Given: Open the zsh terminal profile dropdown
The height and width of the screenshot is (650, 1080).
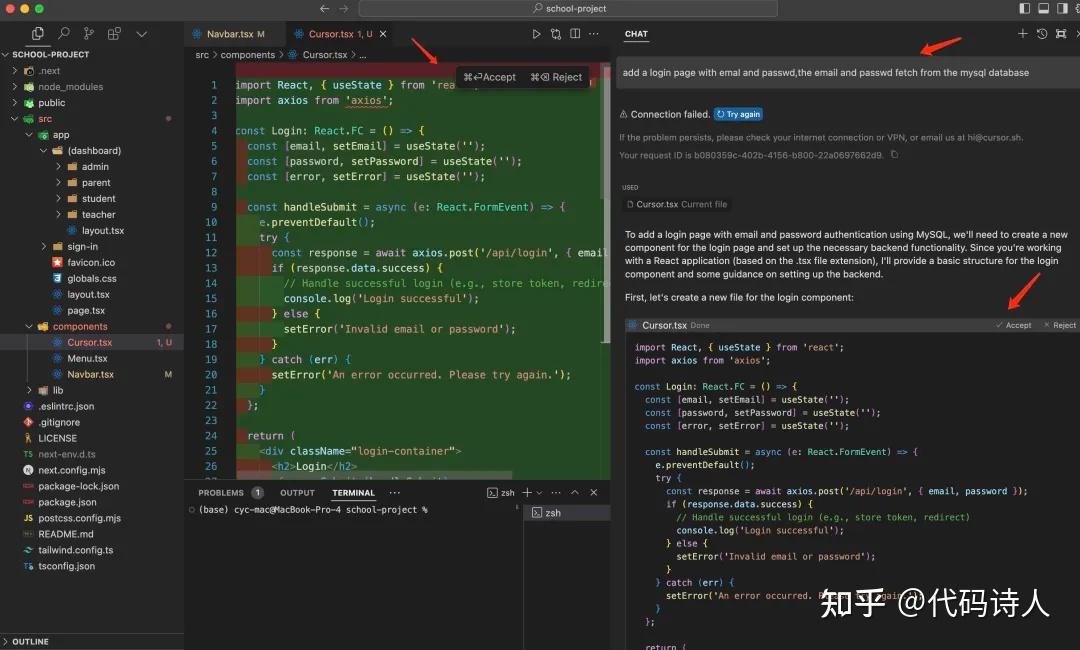Looking at the screenshot, I should (539, 492).
